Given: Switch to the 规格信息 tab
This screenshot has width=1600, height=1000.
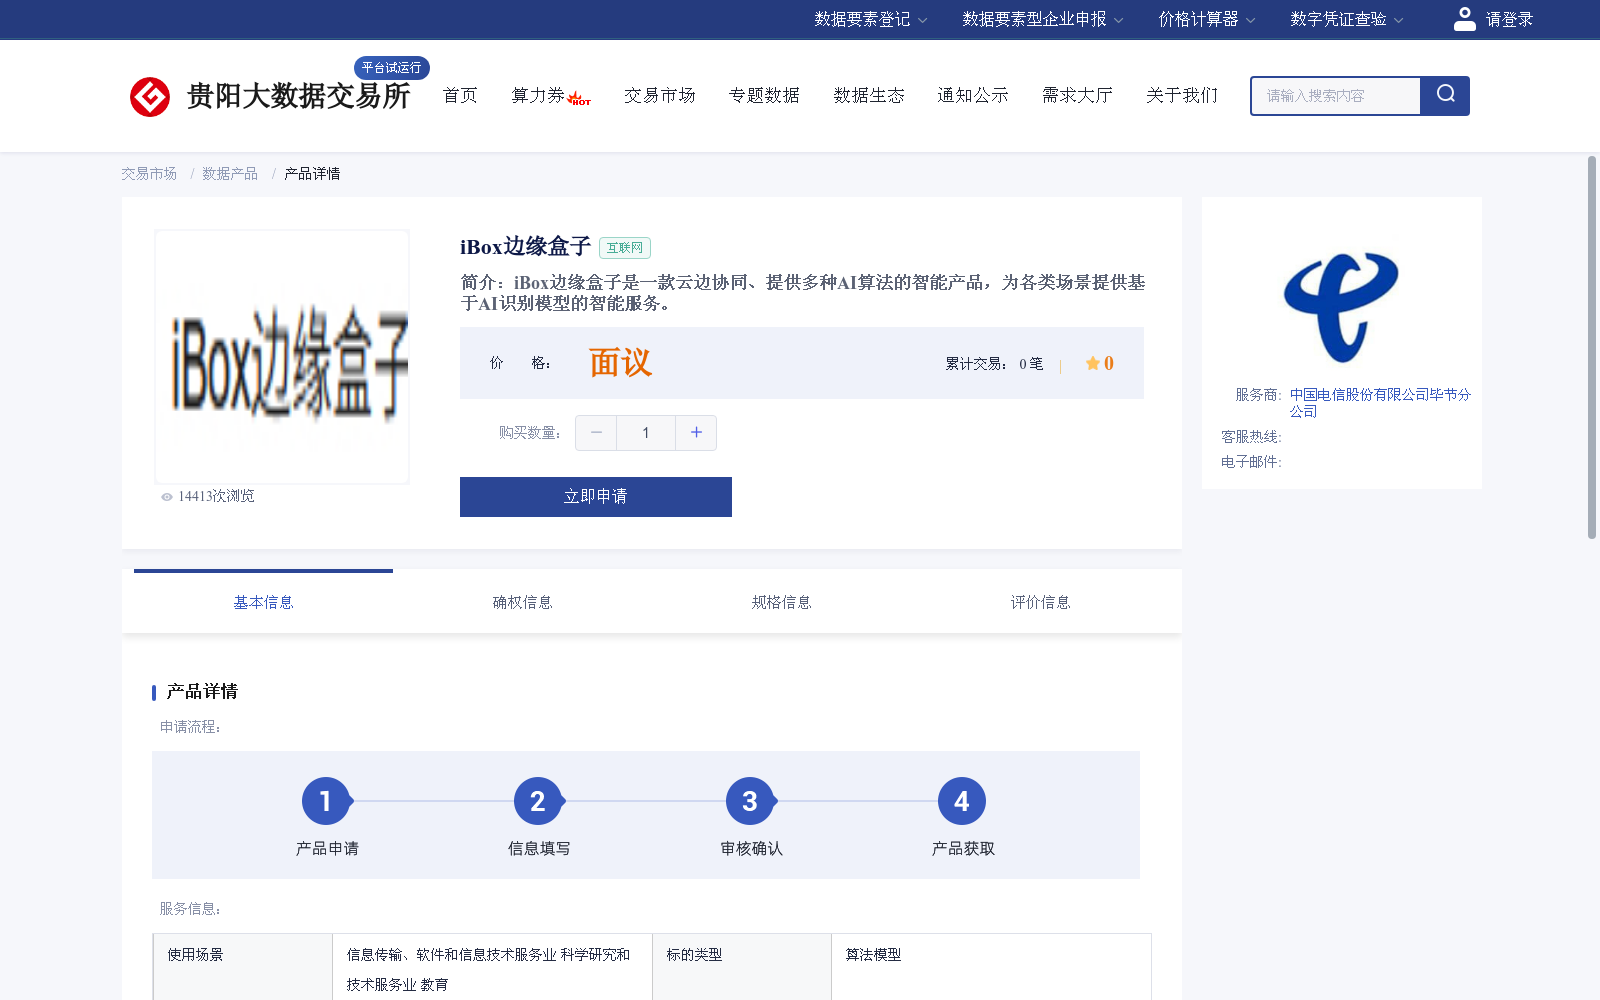Looking at the screenshot, I should [781, 601].
